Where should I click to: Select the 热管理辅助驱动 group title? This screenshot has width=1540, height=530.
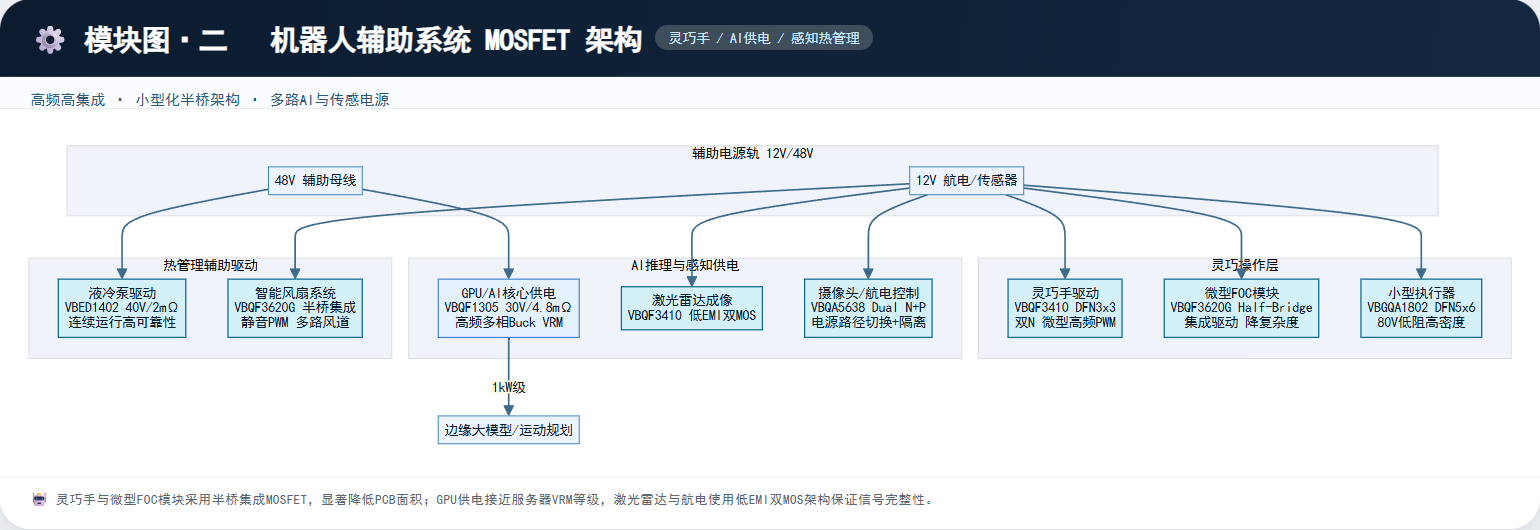point(211,265)
